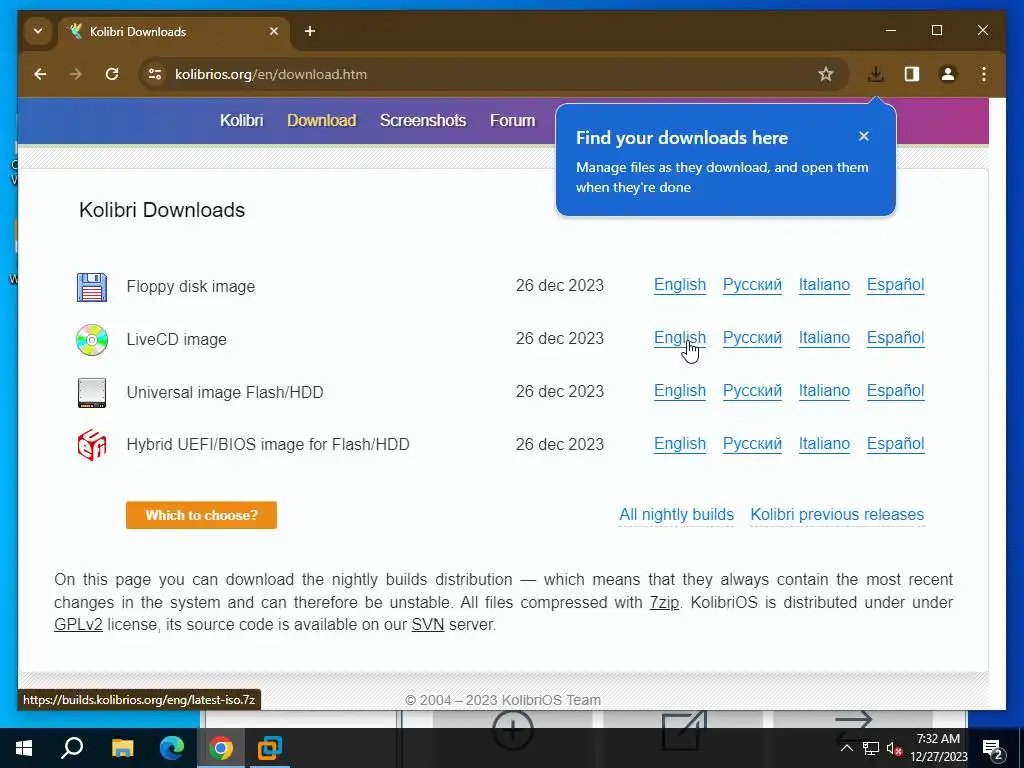Download Hybrid UEFI/BIOS image in Español
This screenshot has height=768, width=1024.
tap(895, 443)
